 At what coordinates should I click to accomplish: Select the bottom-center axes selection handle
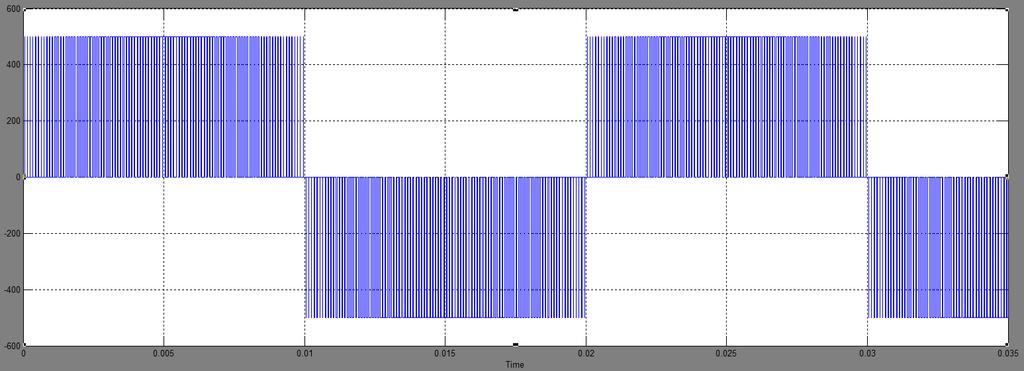point(515,345)
